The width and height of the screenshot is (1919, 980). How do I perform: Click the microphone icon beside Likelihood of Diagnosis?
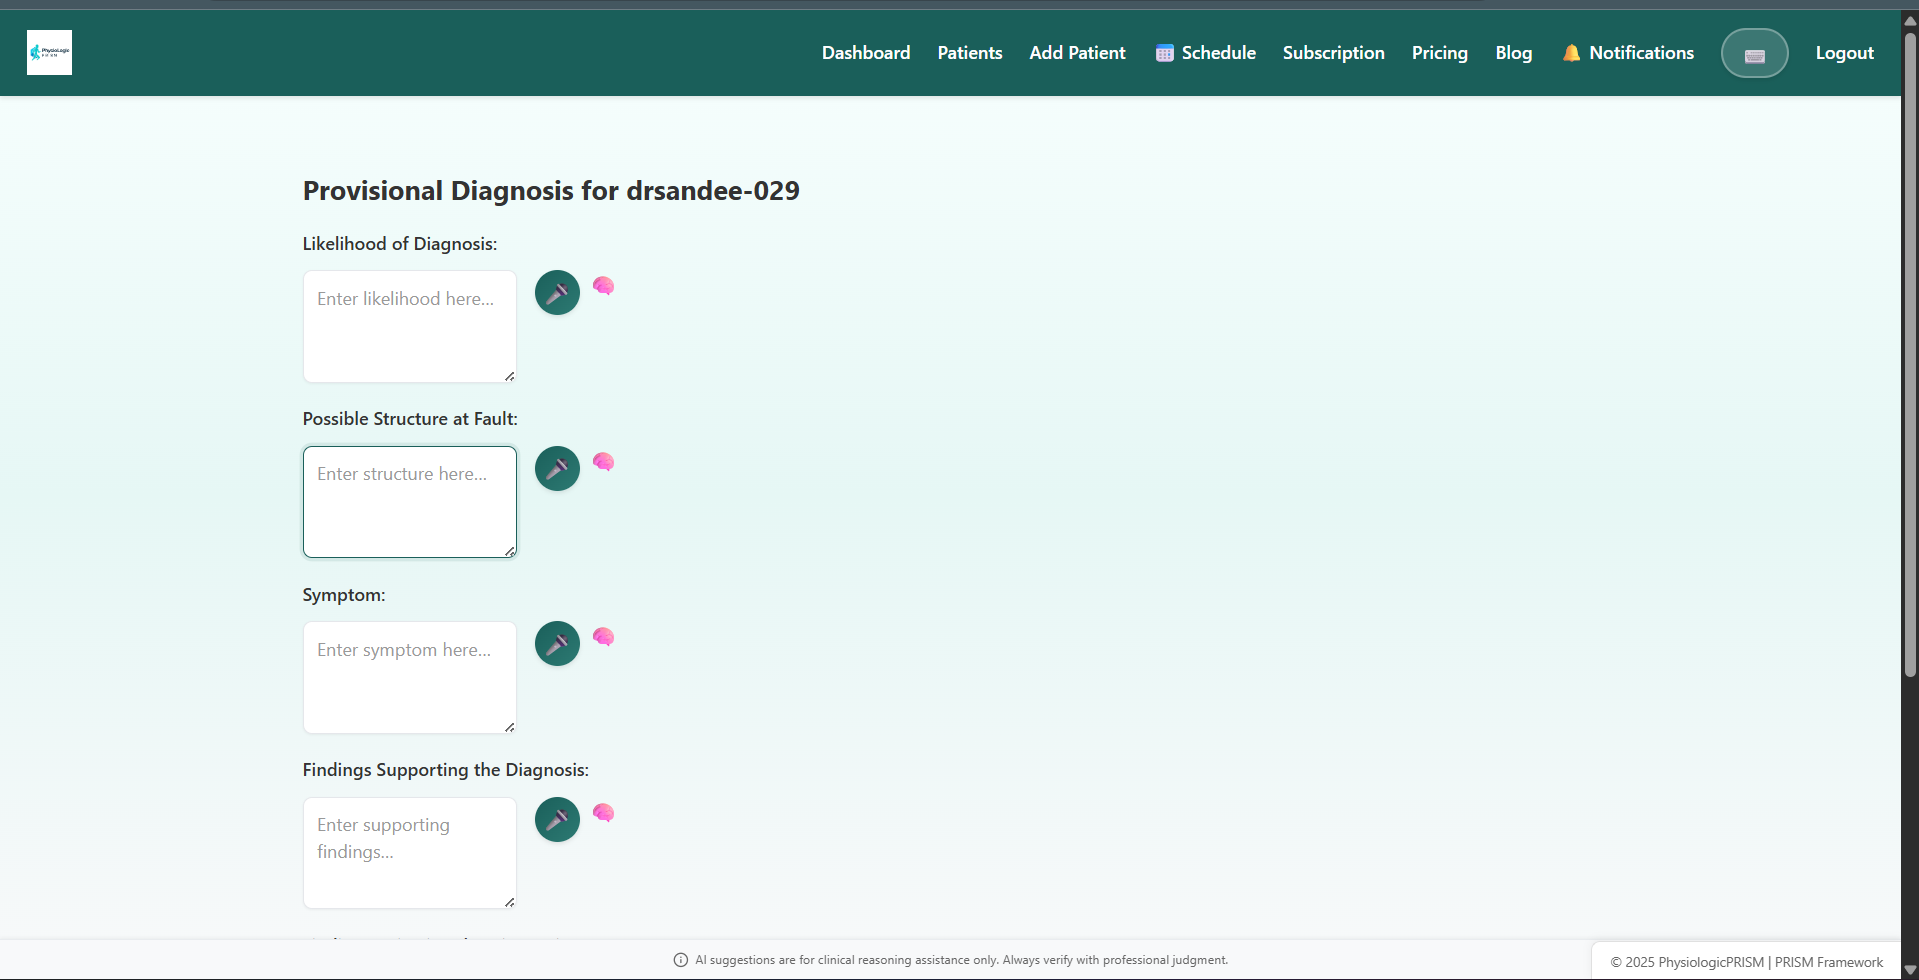point(556,292)
